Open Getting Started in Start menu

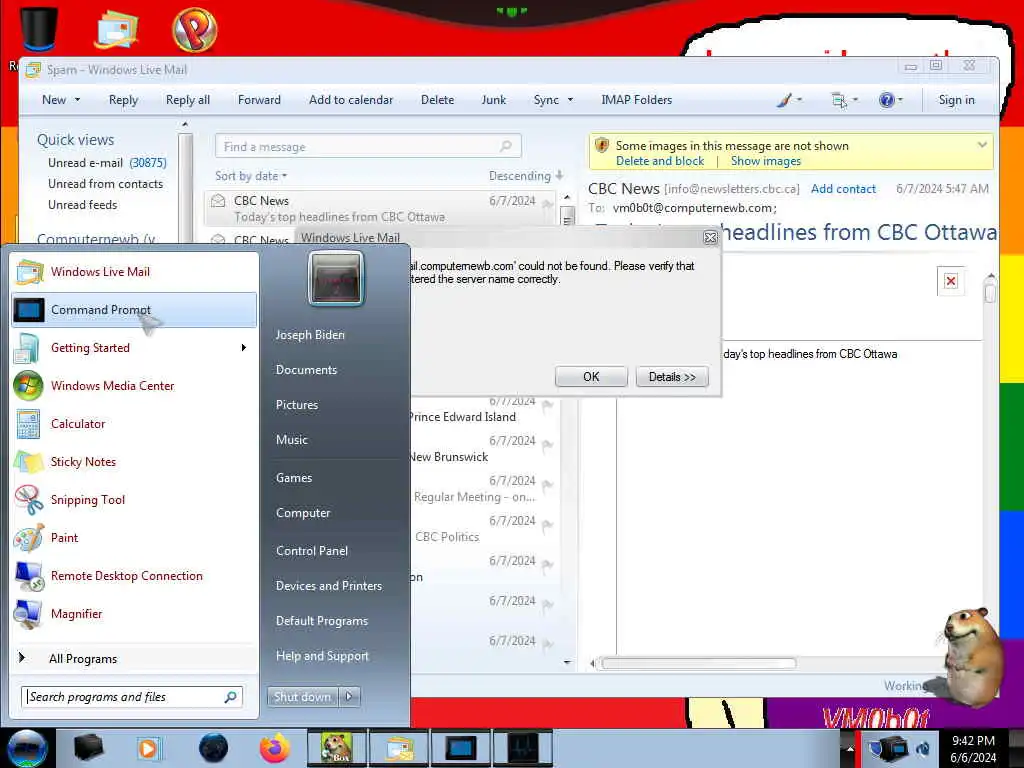coord(134,347)
